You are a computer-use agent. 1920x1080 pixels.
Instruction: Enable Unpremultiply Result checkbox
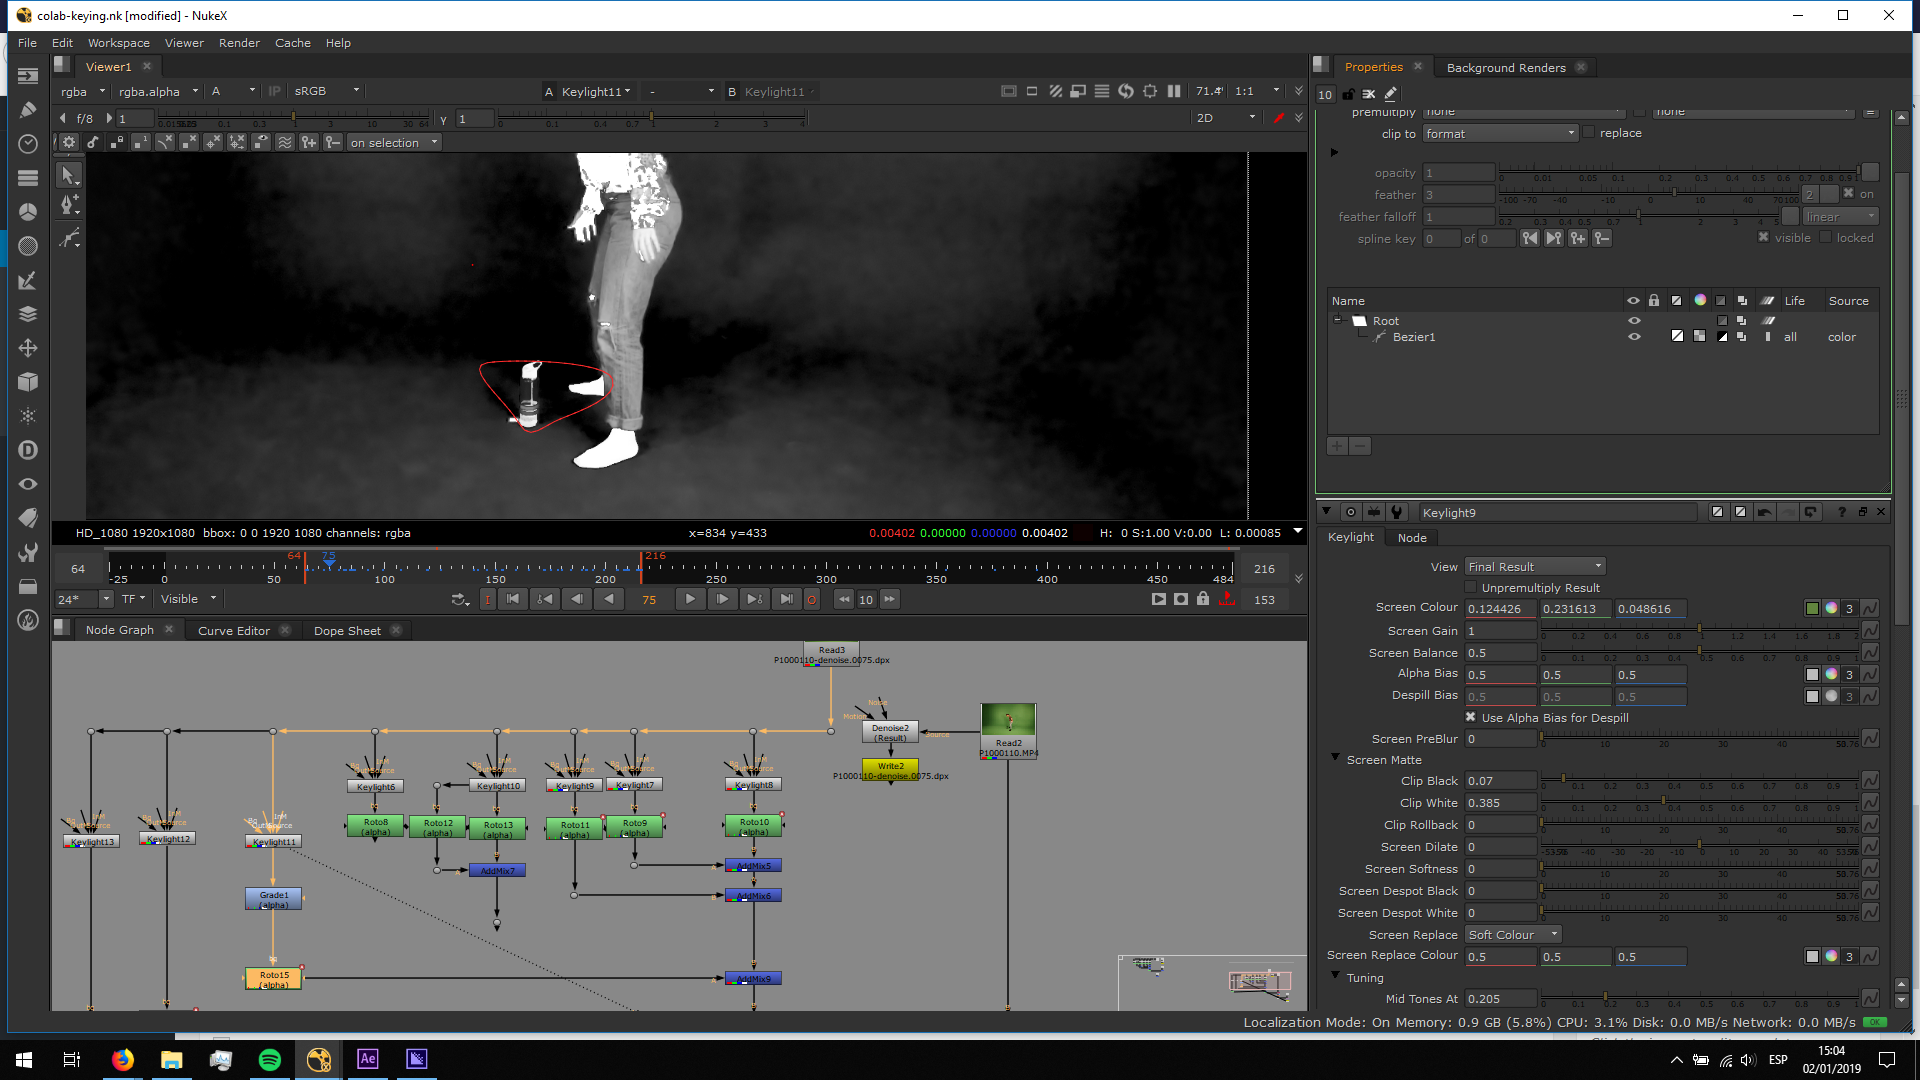[1470, 588]
